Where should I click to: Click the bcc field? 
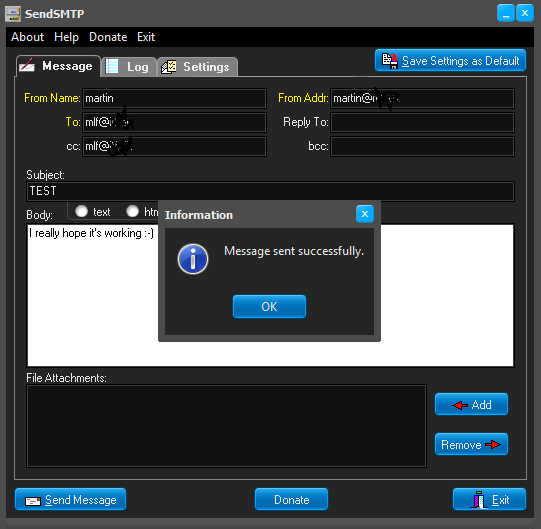(x=422, y=146)
